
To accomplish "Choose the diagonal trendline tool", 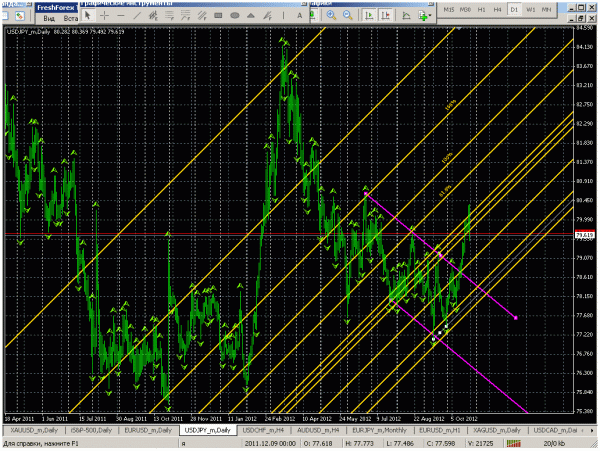I will click(137, 16).
